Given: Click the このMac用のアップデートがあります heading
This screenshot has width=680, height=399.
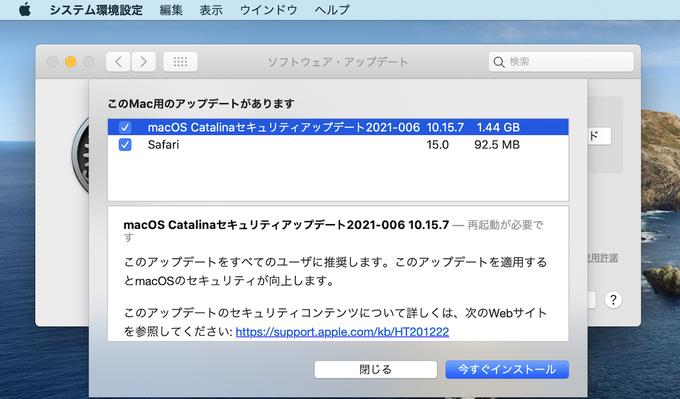Looking at the screenshot, I should 201,104.
